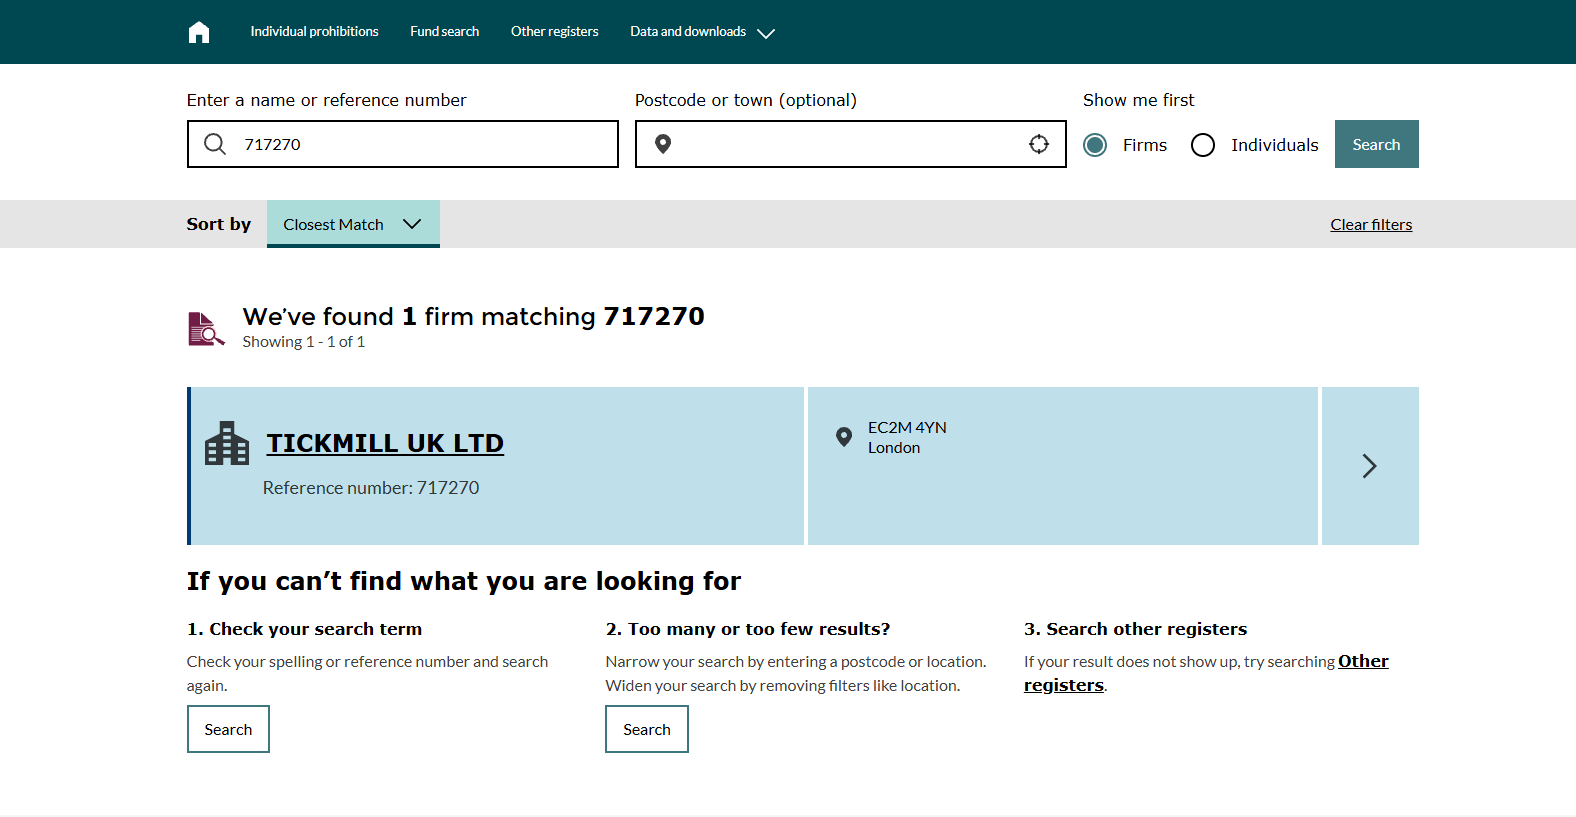Select the Individuals radio button

pos(1203,145)
